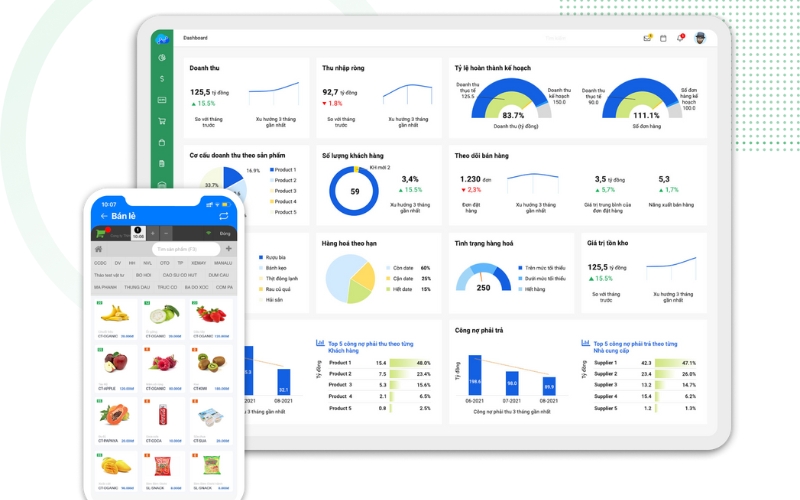The height and width of the screenshot is (500, 800).
Task: Tap the back arrow next to Bán lẻ
Action: click(x=104, y=216)
